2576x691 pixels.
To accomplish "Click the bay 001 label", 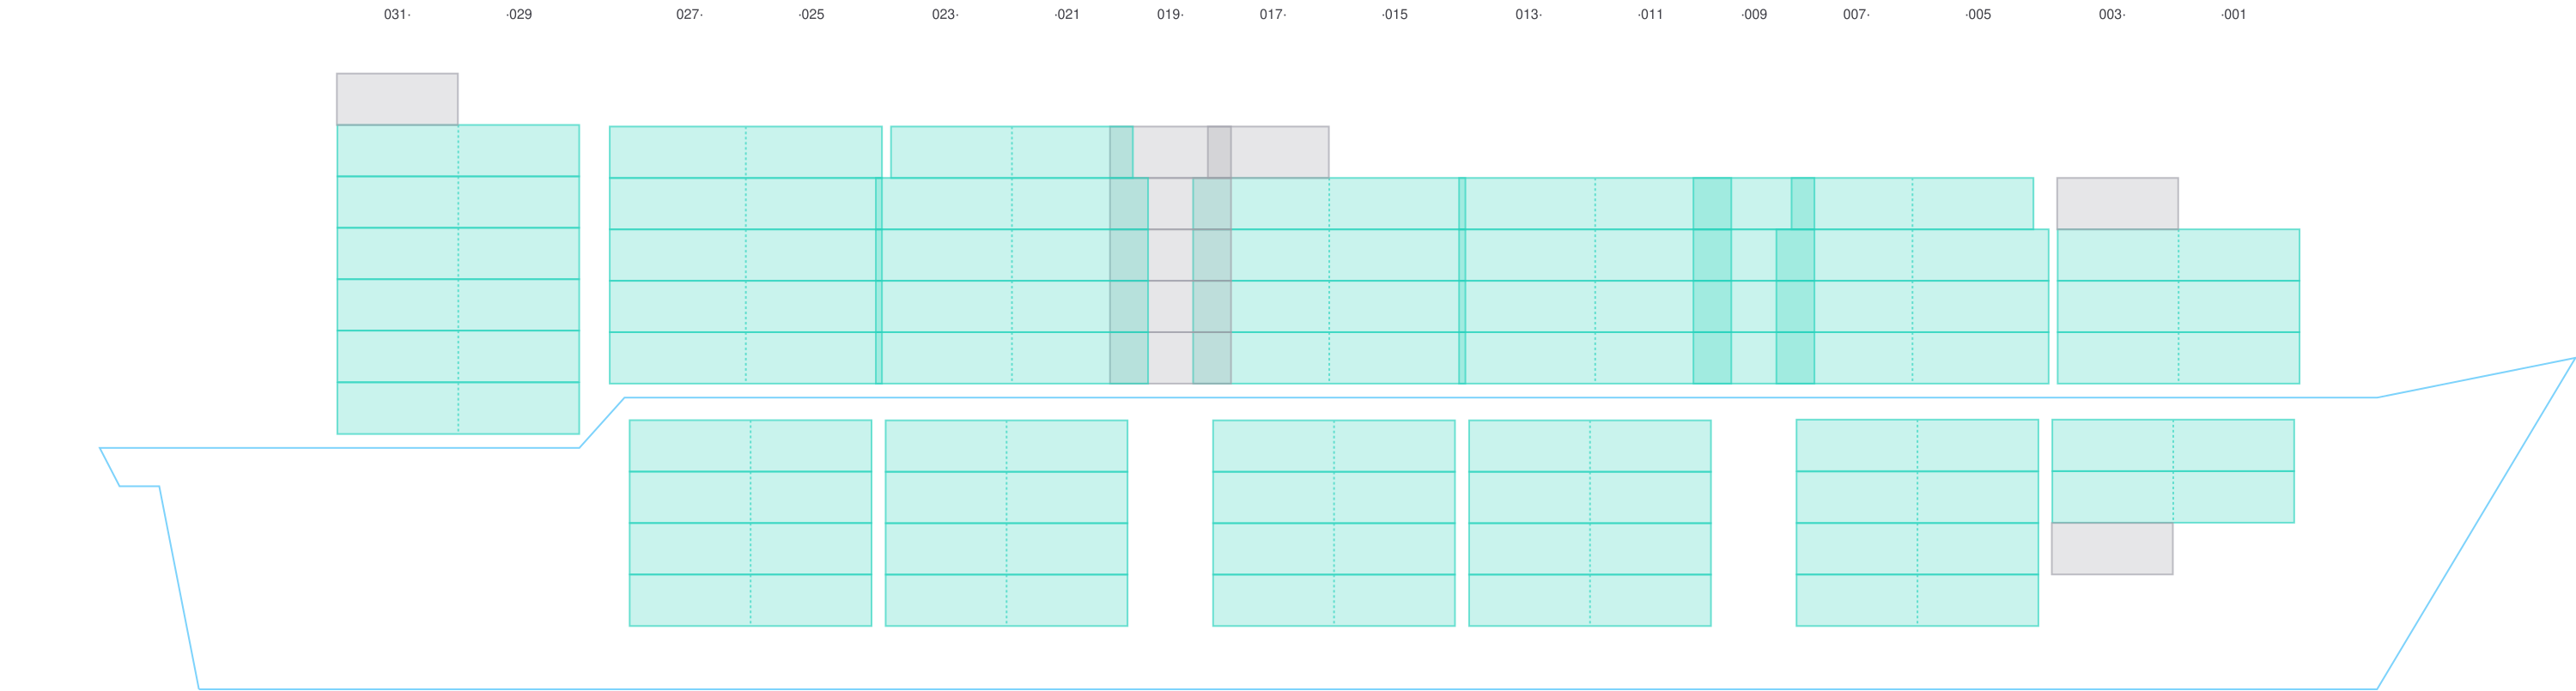I will point(2234,15).
